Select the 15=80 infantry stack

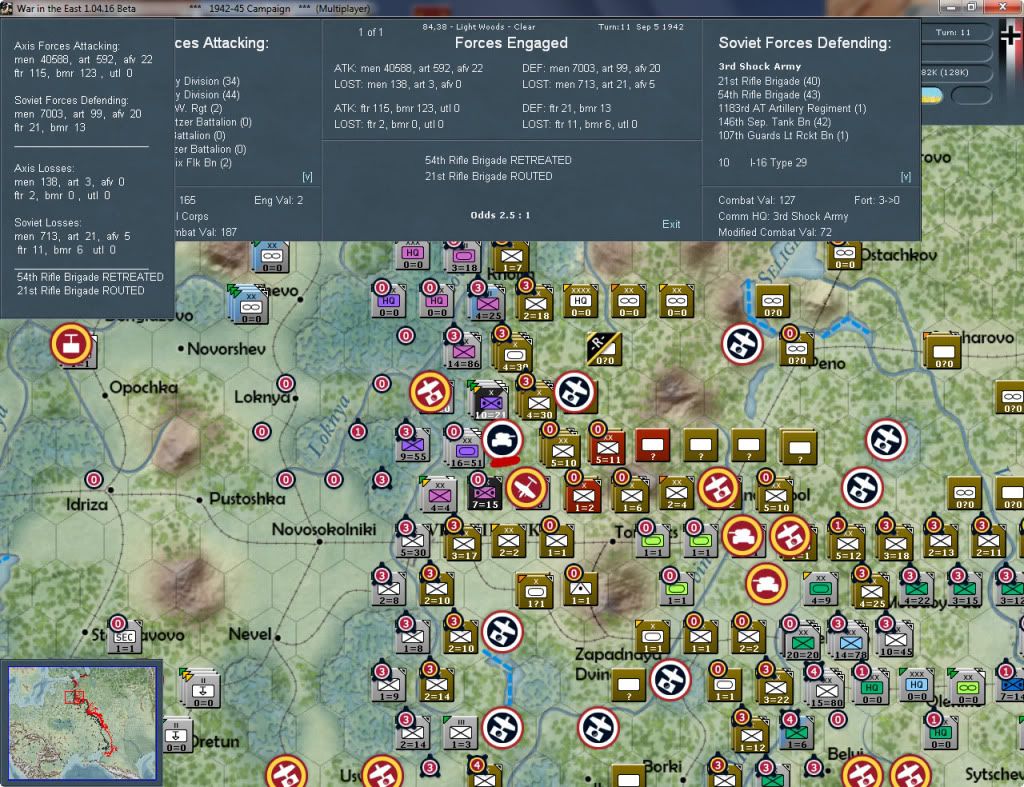[x=825, y=692]
